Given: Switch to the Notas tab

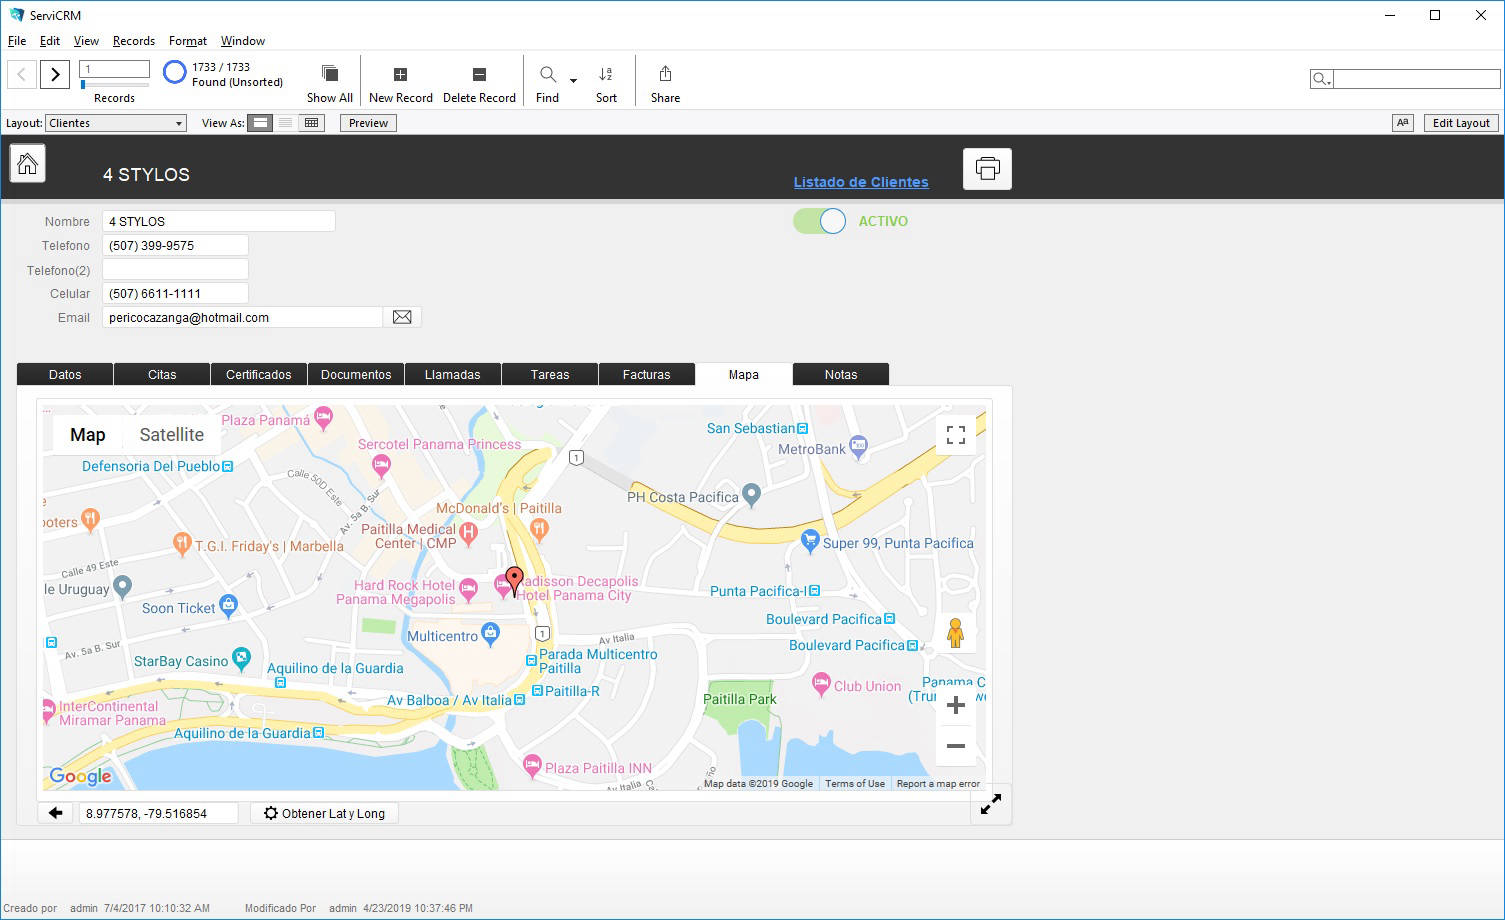Looking at the screenshot, I should click(x=841, y=374).
